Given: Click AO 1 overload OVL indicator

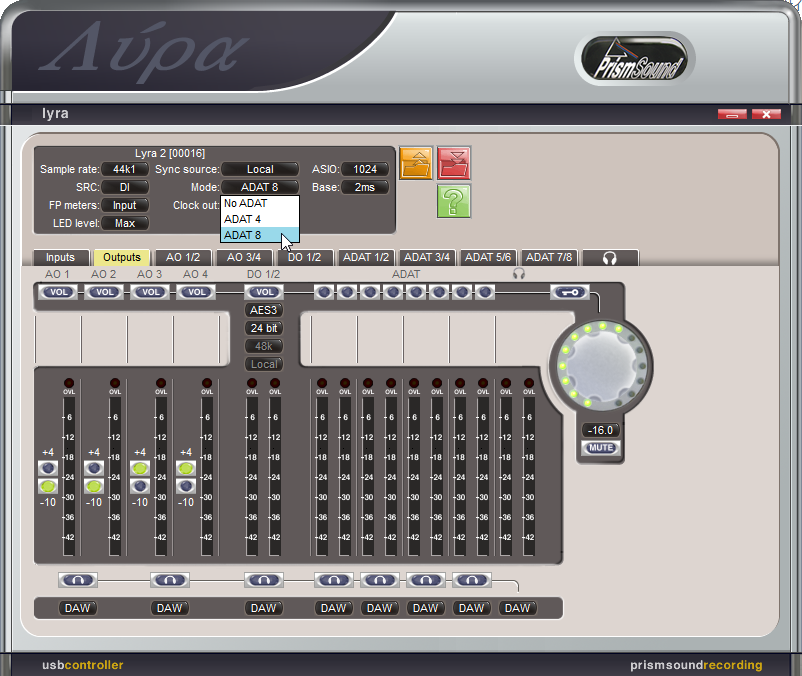Looking at the screenshot, I should pyautogui.click(x=69, y=383).
